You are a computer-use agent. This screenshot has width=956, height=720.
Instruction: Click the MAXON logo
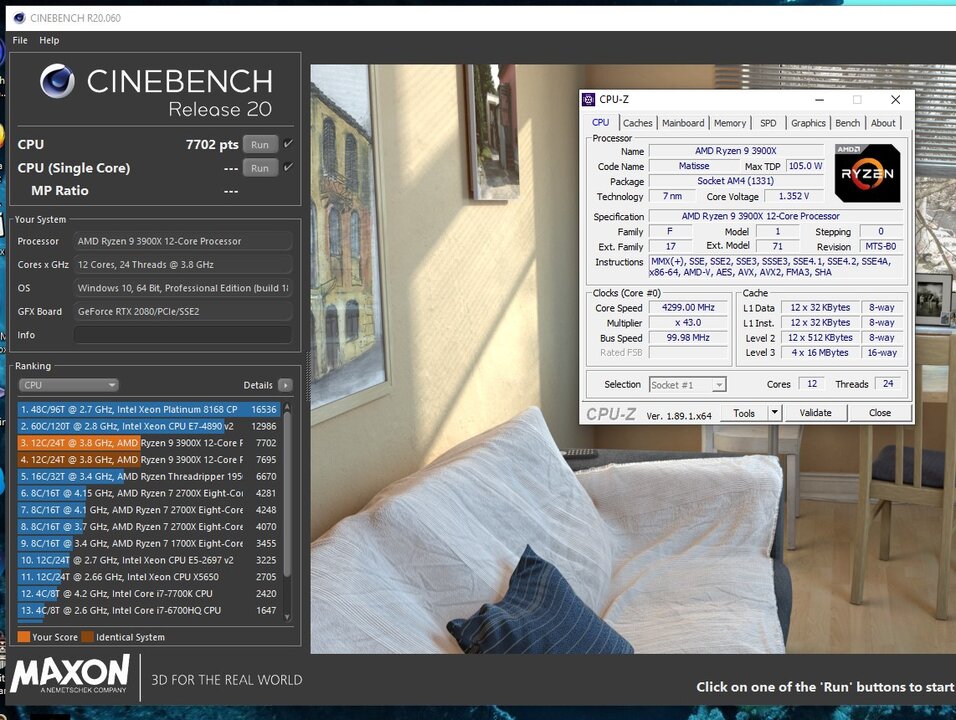click(x=70, y=674)
